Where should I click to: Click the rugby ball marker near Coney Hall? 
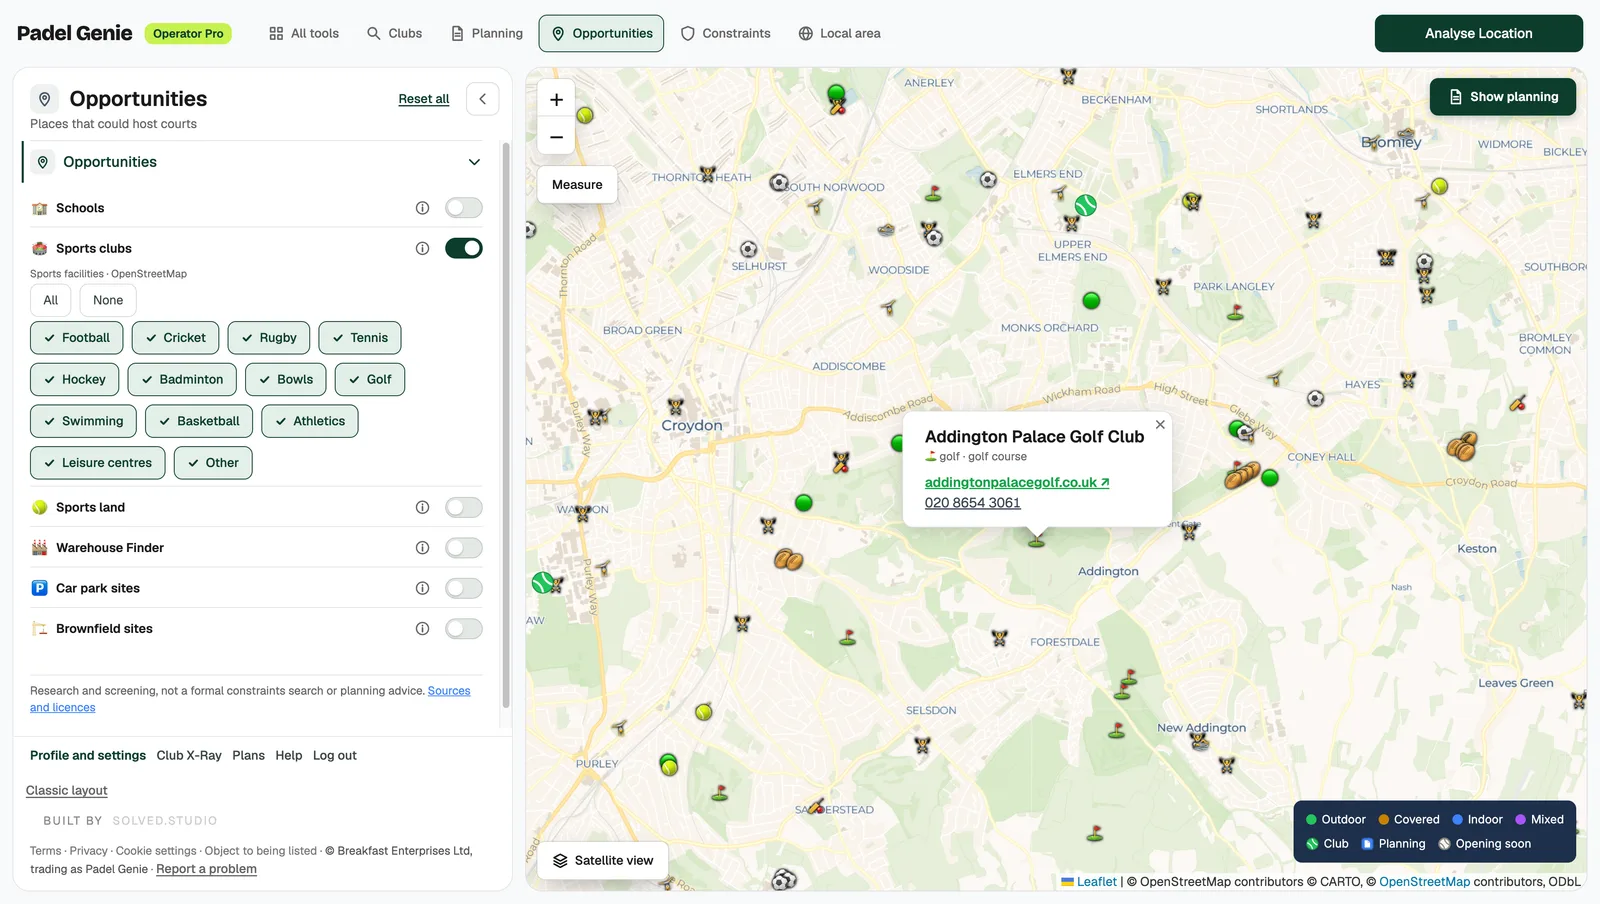click(1242, 475)
